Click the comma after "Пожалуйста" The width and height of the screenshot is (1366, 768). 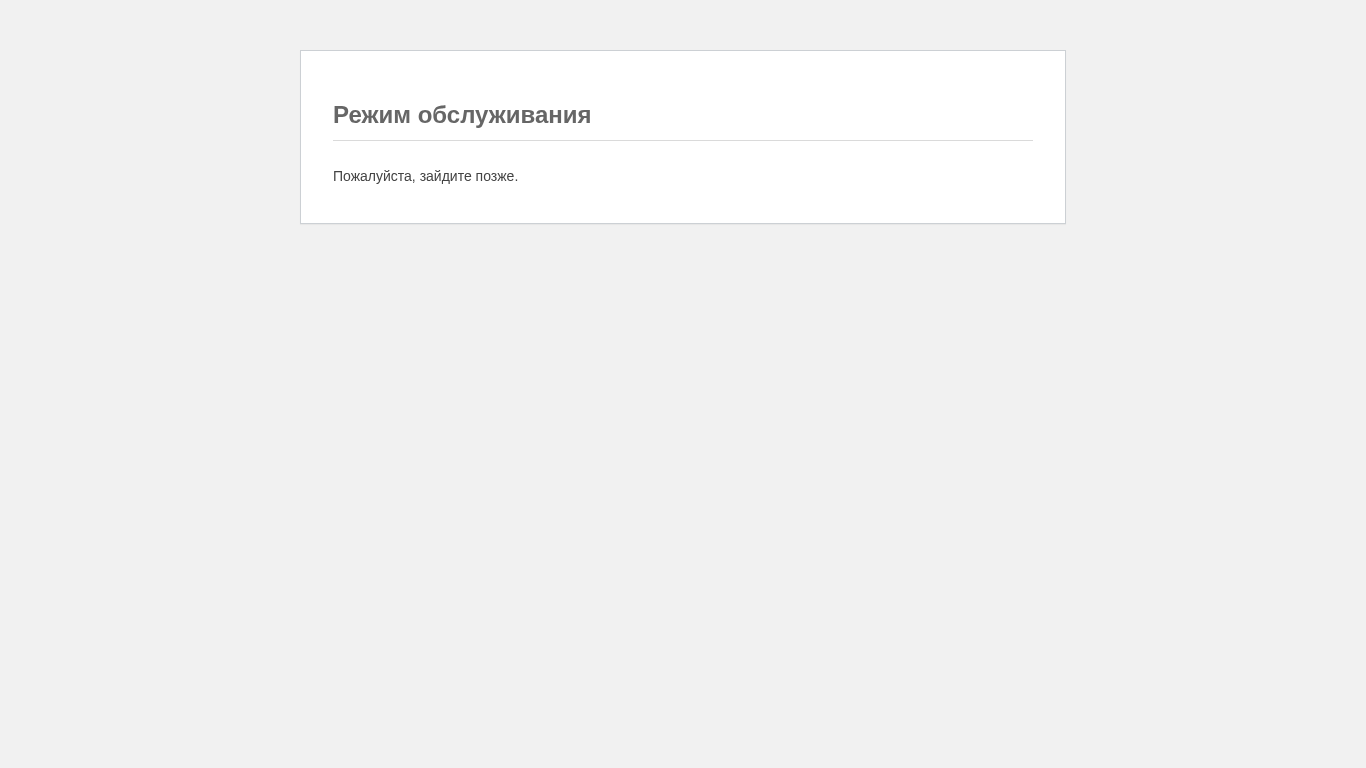tap(413, 181)
